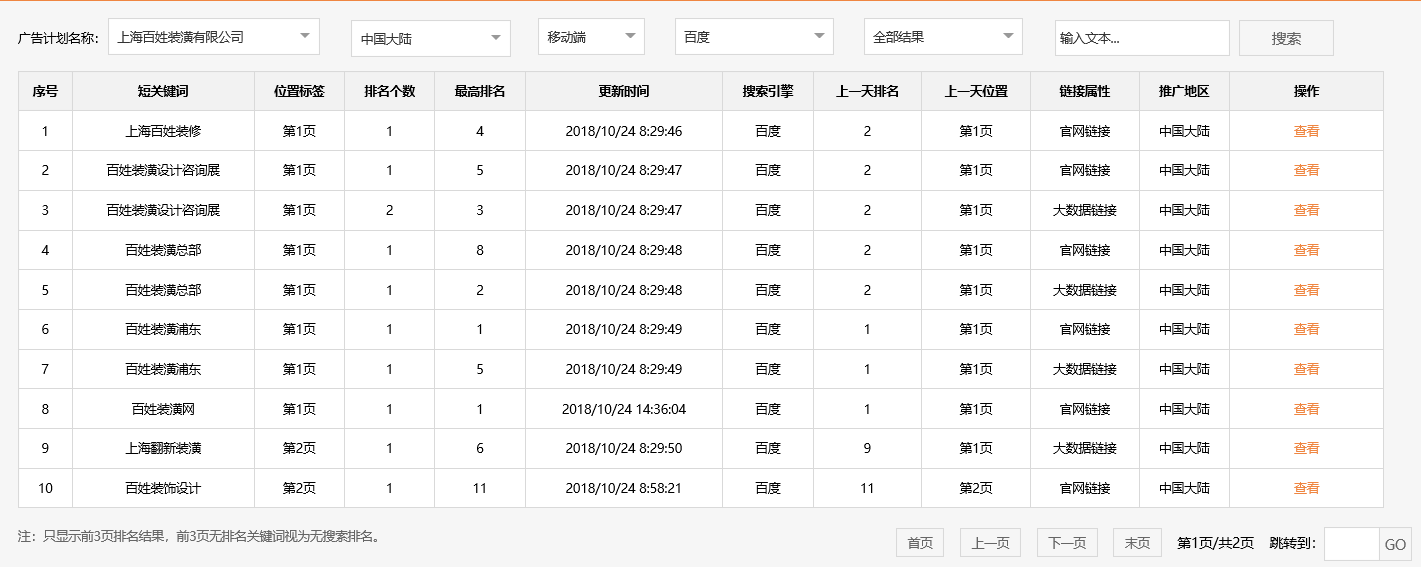
Task: Click the 上一天排名 column header
Action: click(x=867, y=91)
